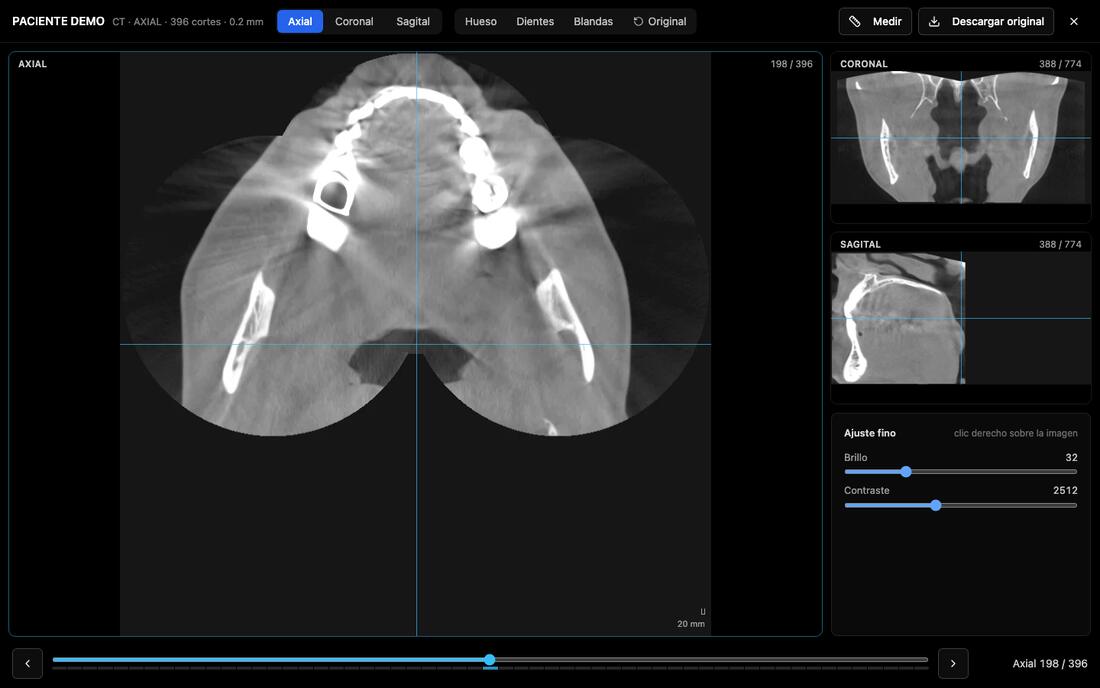Switch to the Coronal view tab
The image size is (1100, 688).
[x=354, y=22]
